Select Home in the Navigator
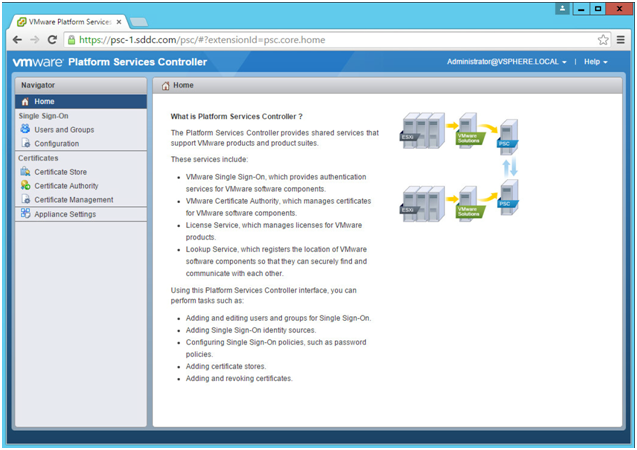Viewport: 637px width, 450px height. [x=81, y=102]
